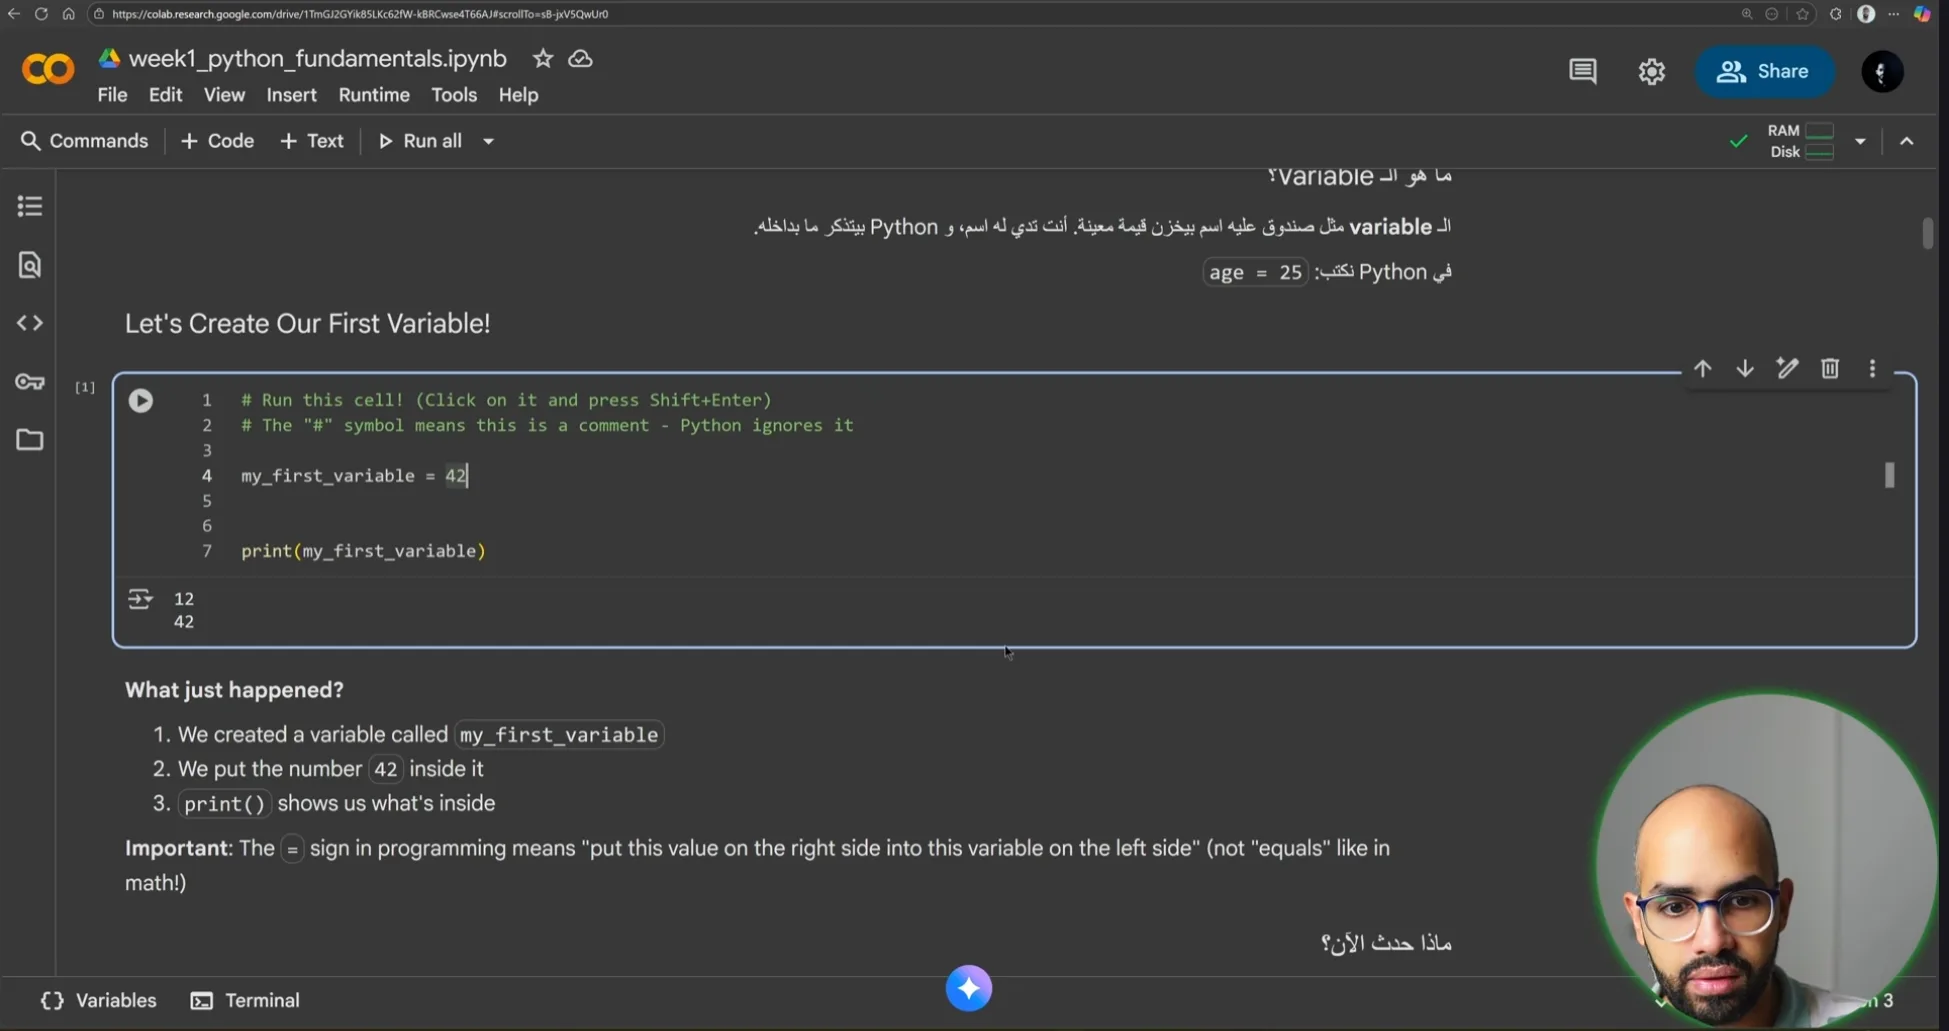
Task: Switch to the Terminal tab at bottom
Action: point(244,1000)
